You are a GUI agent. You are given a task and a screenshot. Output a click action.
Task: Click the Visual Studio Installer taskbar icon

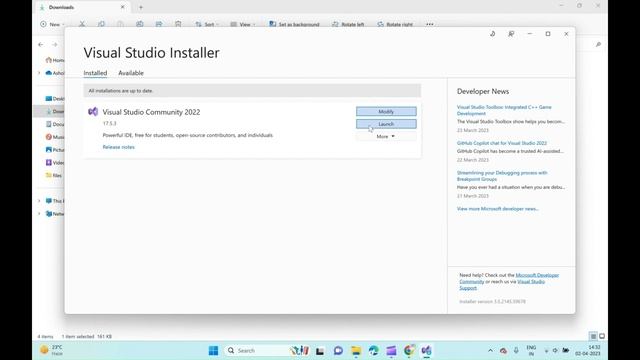(x=427, y=351)
